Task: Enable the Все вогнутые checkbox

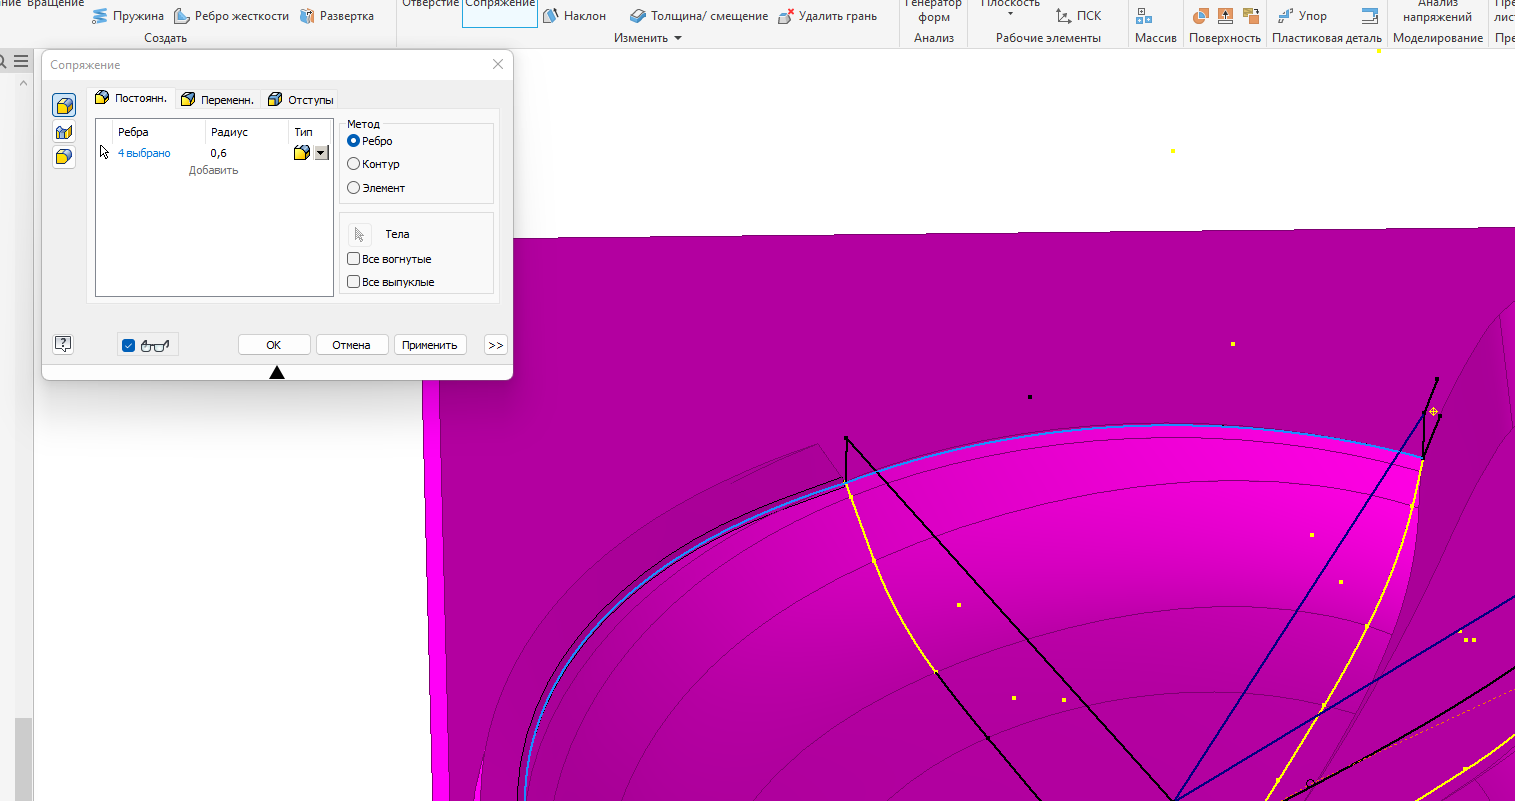Action: click(353, 258)
